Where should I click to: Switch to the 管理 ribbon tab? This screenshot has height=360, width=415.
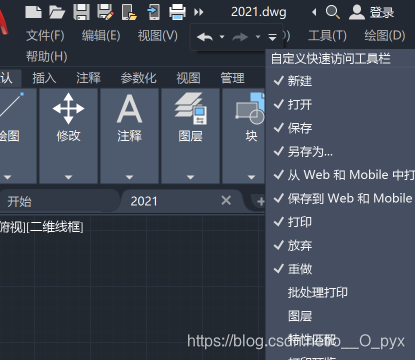click(x=232, y=78)
